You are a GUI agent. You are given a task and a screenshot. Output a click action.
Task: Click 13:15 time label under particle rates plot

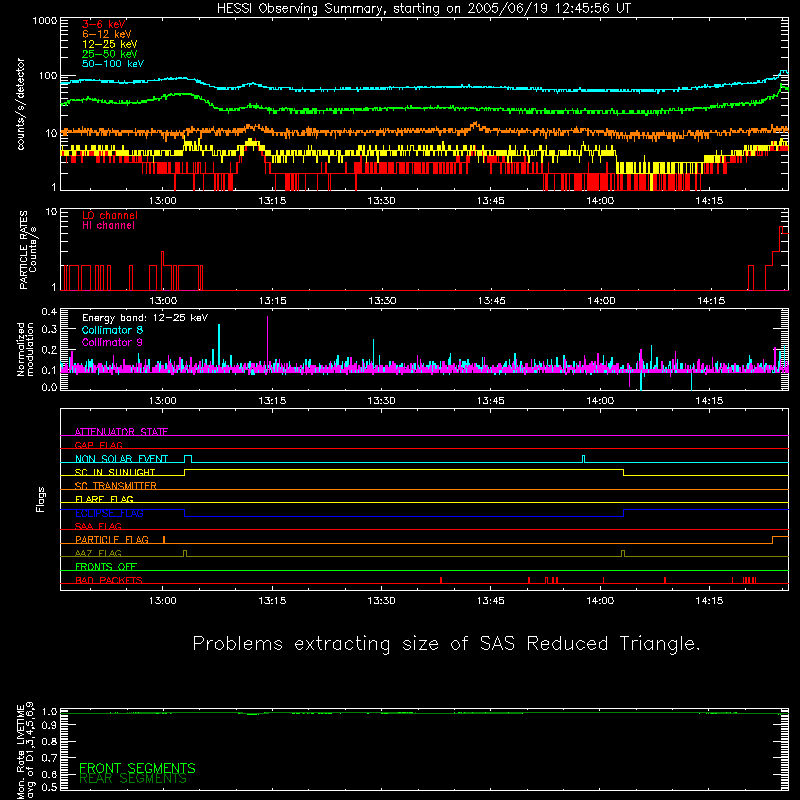pyautogui.click(x=272, y=301)
